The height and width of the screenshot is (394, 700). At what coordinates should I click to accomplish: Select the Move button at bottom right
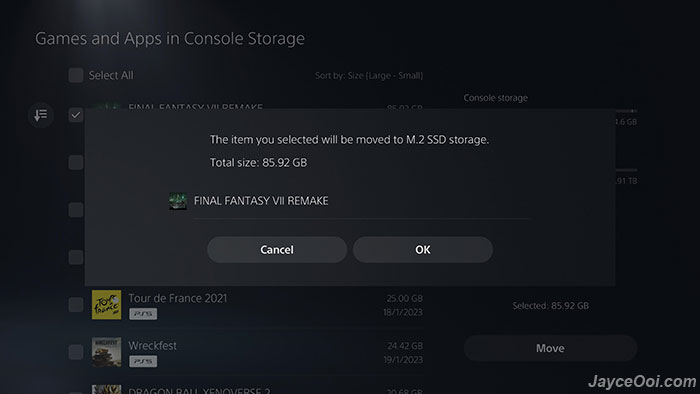coord(550,348)
